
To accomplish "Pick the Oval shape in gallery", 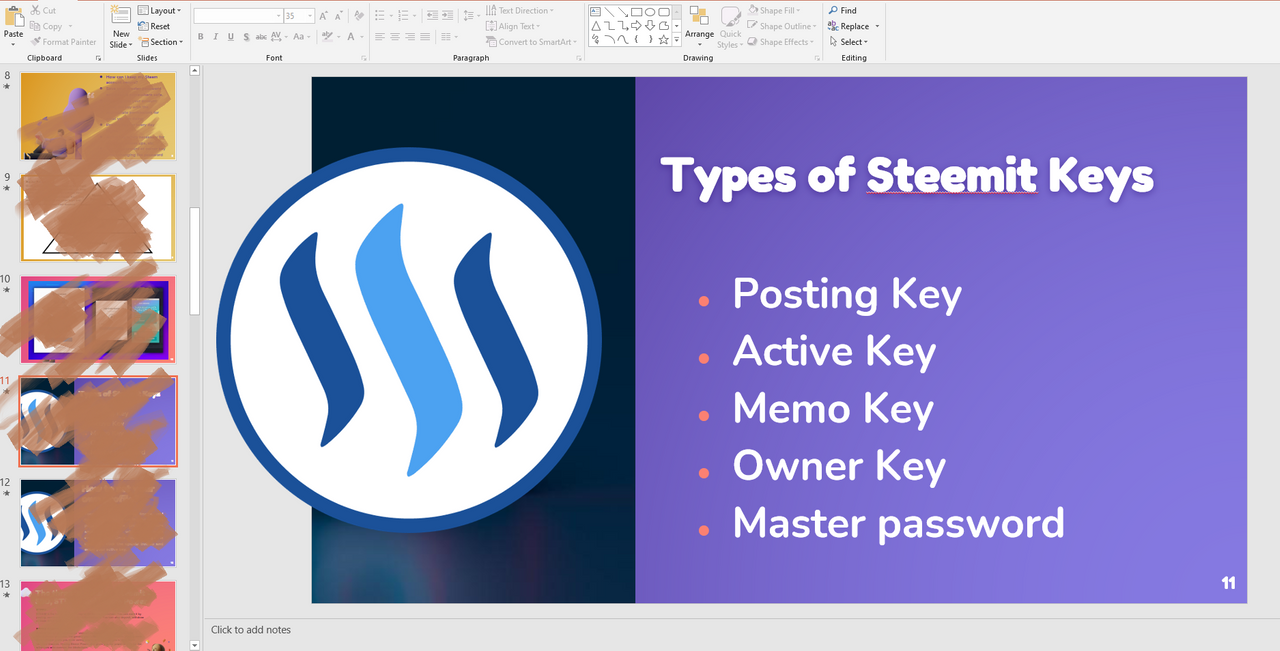I will (x=650, y=12).
